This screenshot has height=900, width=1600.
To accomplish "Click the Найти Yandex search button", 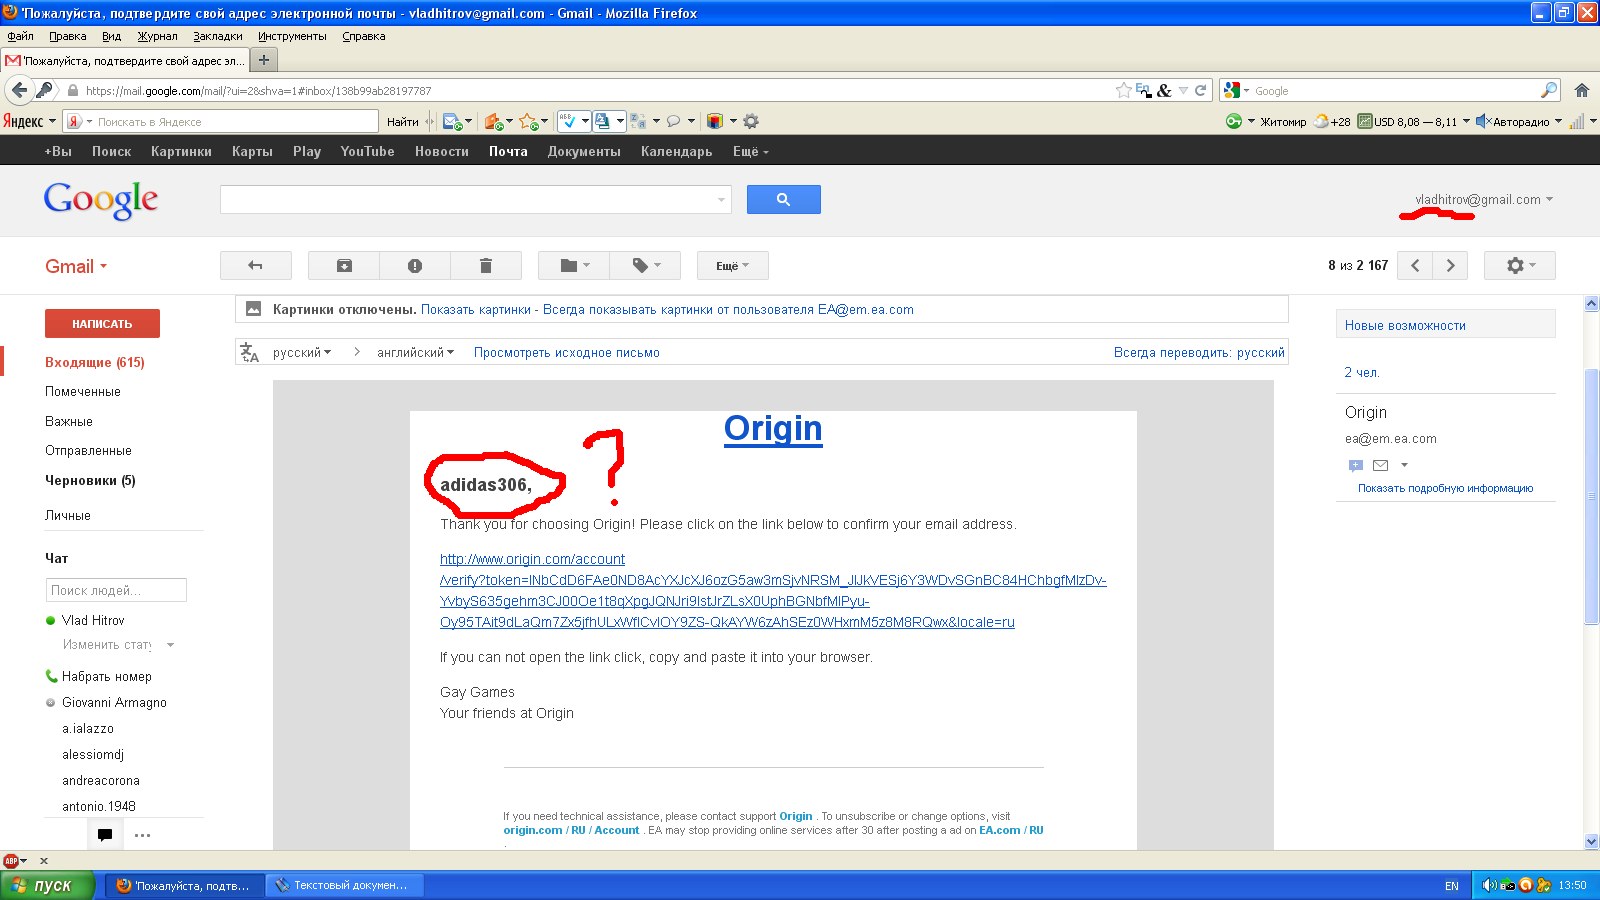I will [403, 122].
